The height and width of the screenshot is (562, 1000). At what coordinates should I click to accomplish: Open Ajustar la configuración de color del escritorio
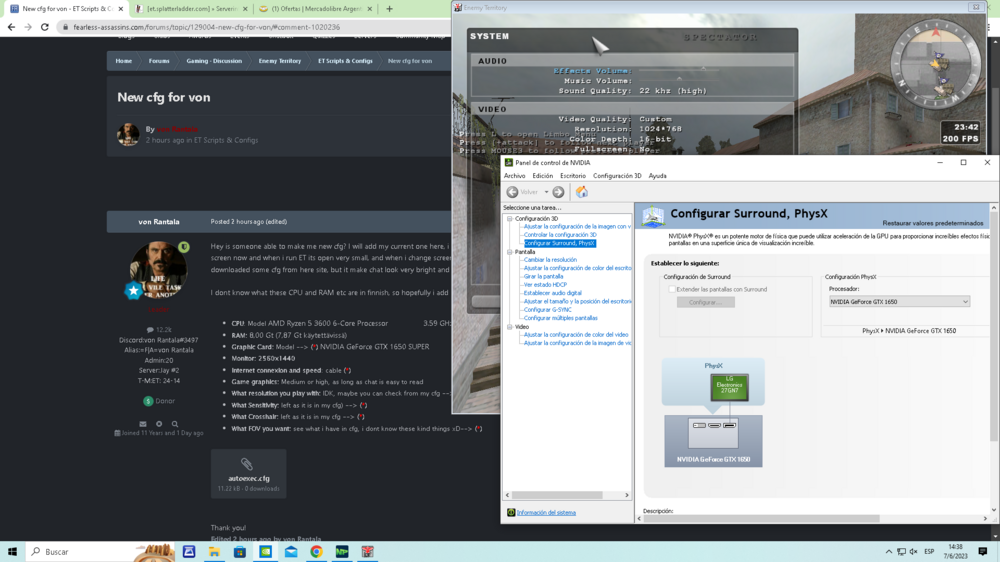(577, 268)
